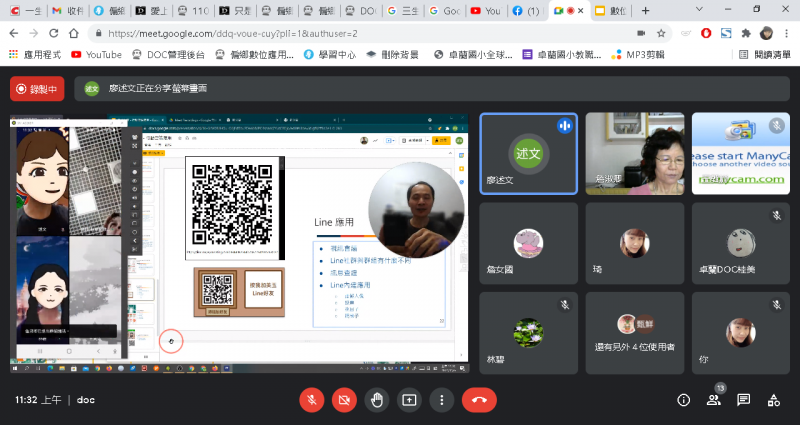The height and width of the screenshot is (425, 800).
Task: Reload the Meet page
Action: pyautogui.click(x=54, y=34)
